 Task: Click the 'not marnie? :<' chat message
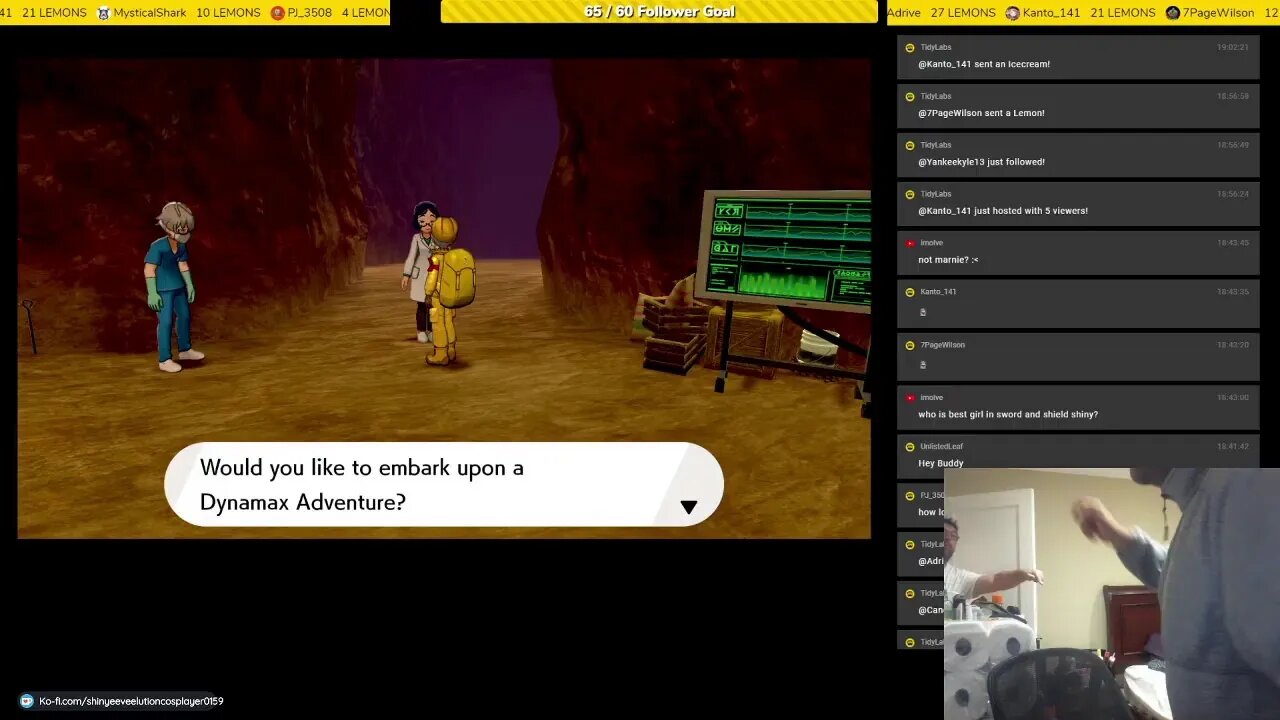[948, 260]
